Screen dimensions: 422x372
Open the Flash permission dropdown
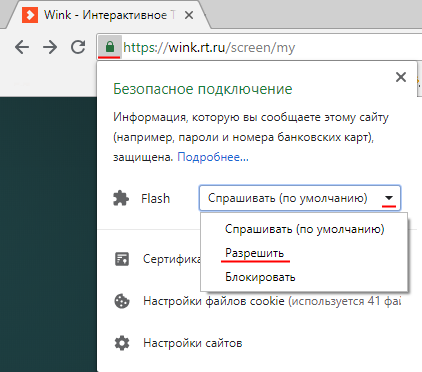tap(300, 198)
